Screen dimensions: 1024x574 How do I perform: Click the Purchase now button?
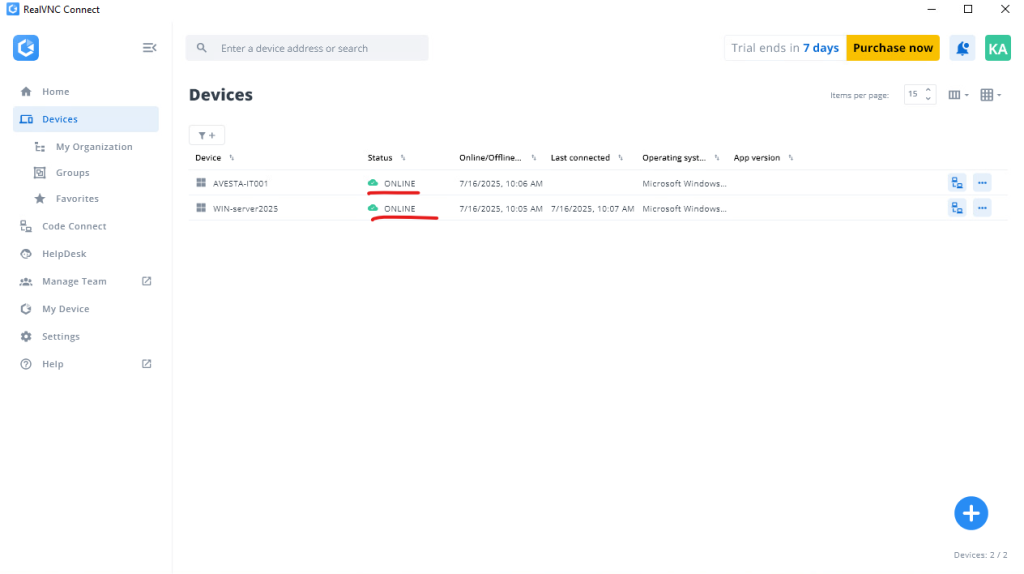pyautogui.click(x=893, y=48)
